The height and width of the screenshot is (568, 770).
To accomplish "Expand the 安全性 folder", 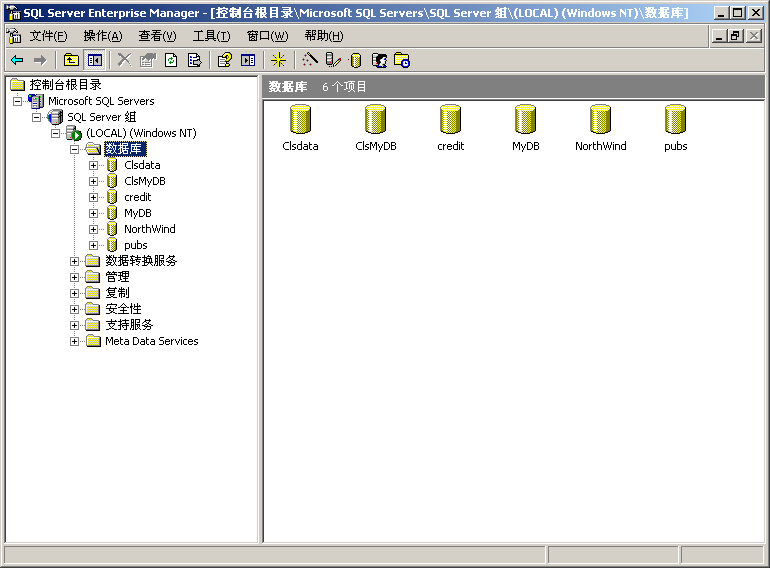I will click(75, 309).
